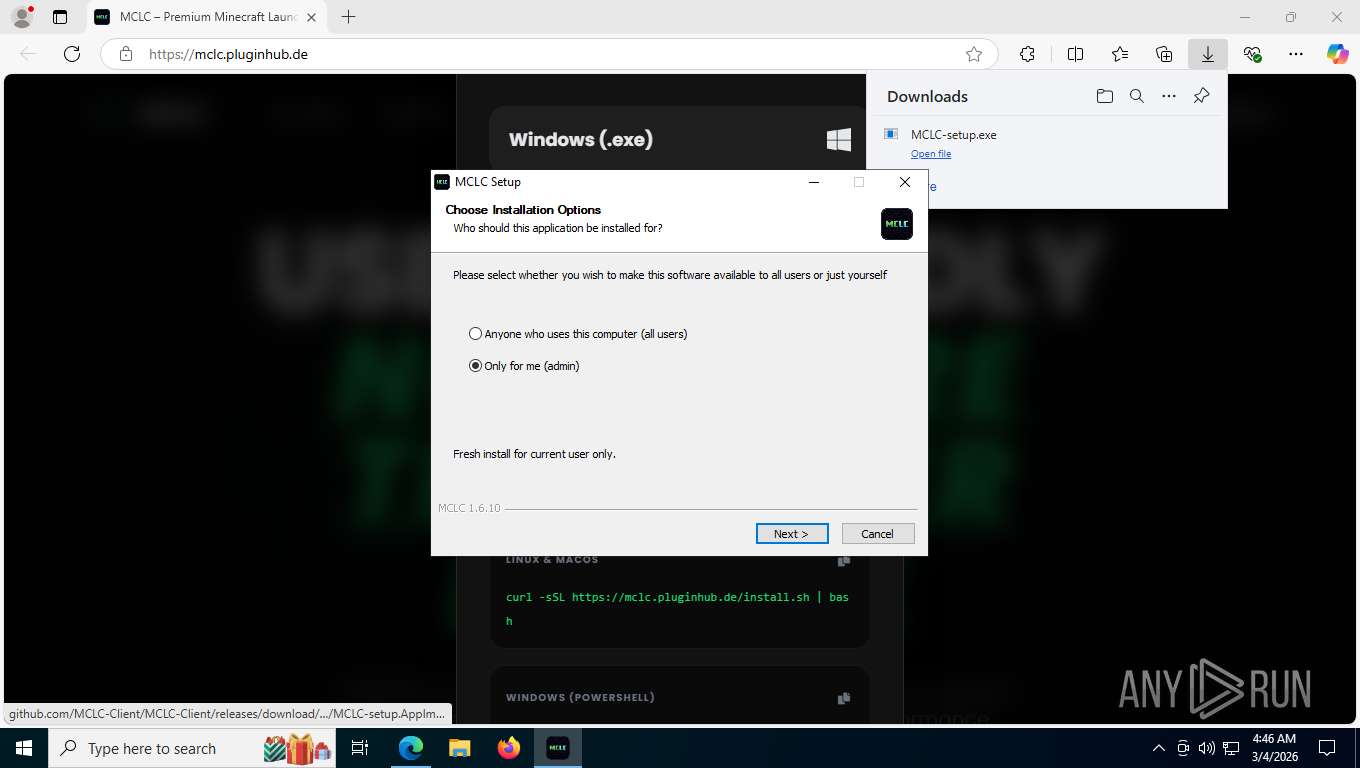Select the MCLC Premium Minecraft Launcher tab
The height and width of the screenshot is (768, 1360).
coord(206,17)
